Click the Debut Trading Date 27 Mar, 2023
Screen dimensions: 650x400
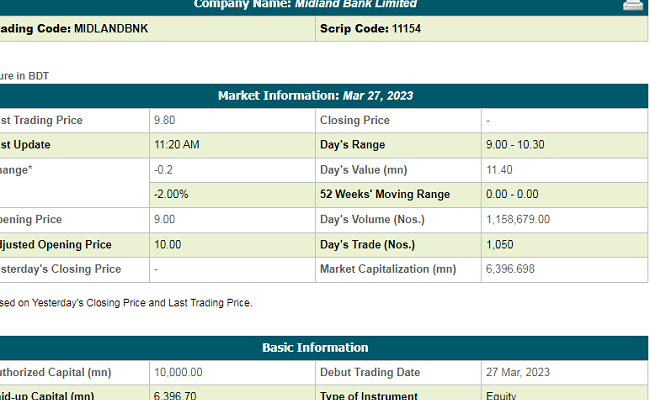click(520, 372)
